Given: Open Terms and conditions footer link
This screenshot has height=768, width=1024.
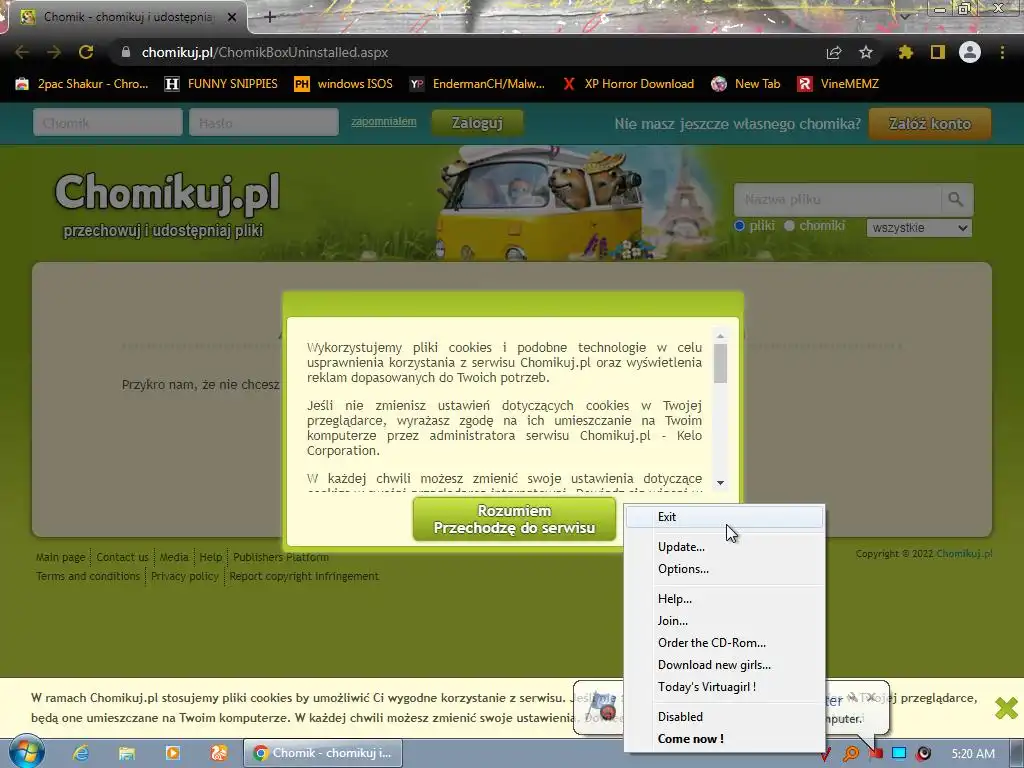Looking at the screenshot, I should pos(88,576).
